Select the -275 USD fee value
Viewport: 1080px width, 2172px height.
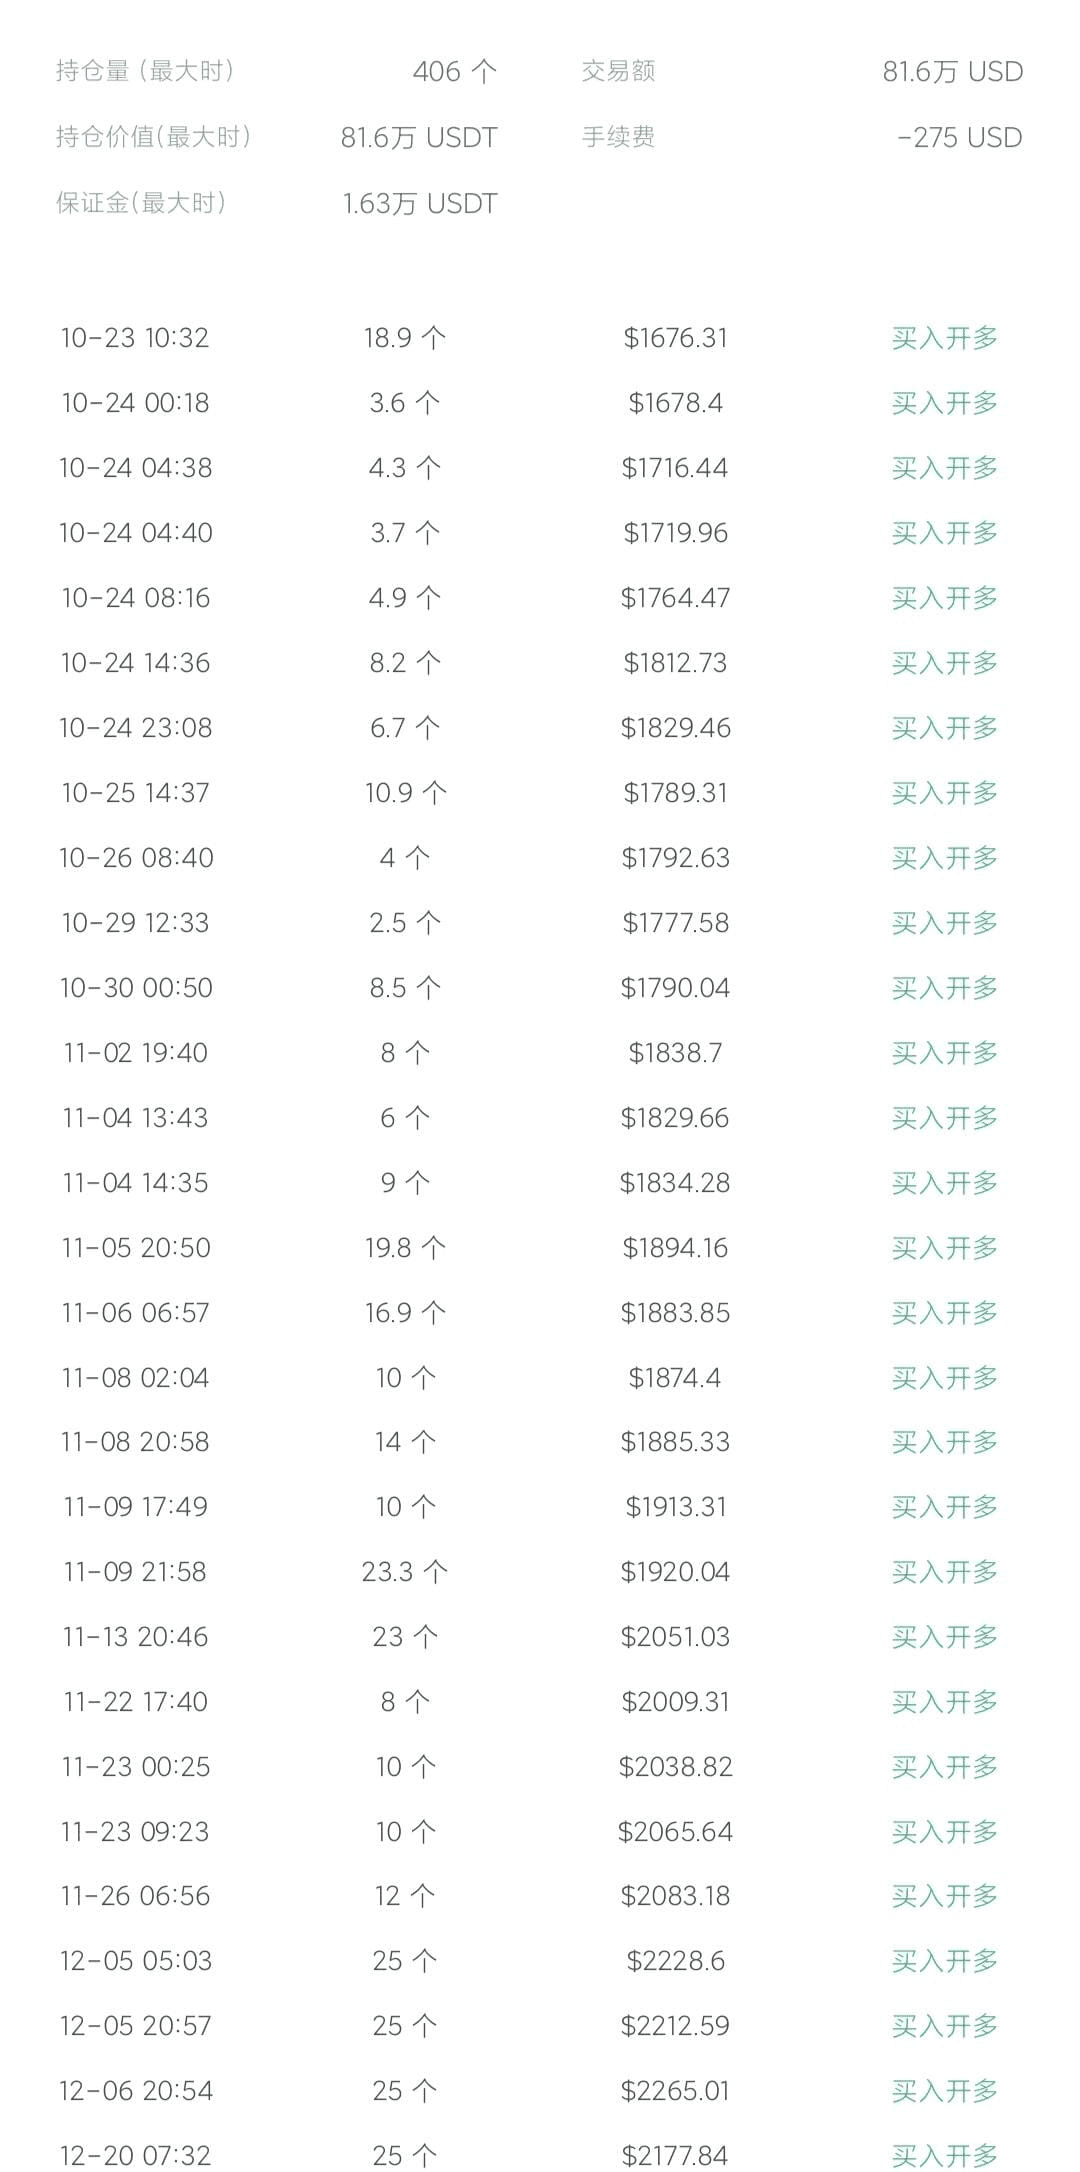point(959,137)
